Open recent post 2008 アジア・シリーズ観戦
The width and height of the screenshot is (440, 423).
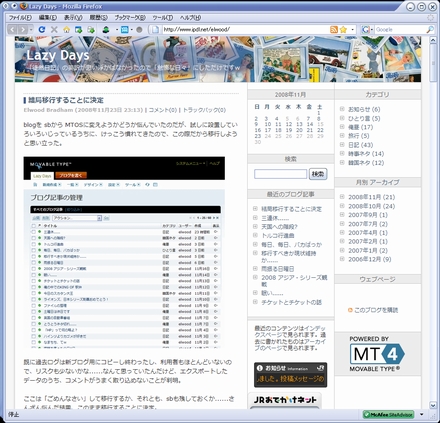294,281
